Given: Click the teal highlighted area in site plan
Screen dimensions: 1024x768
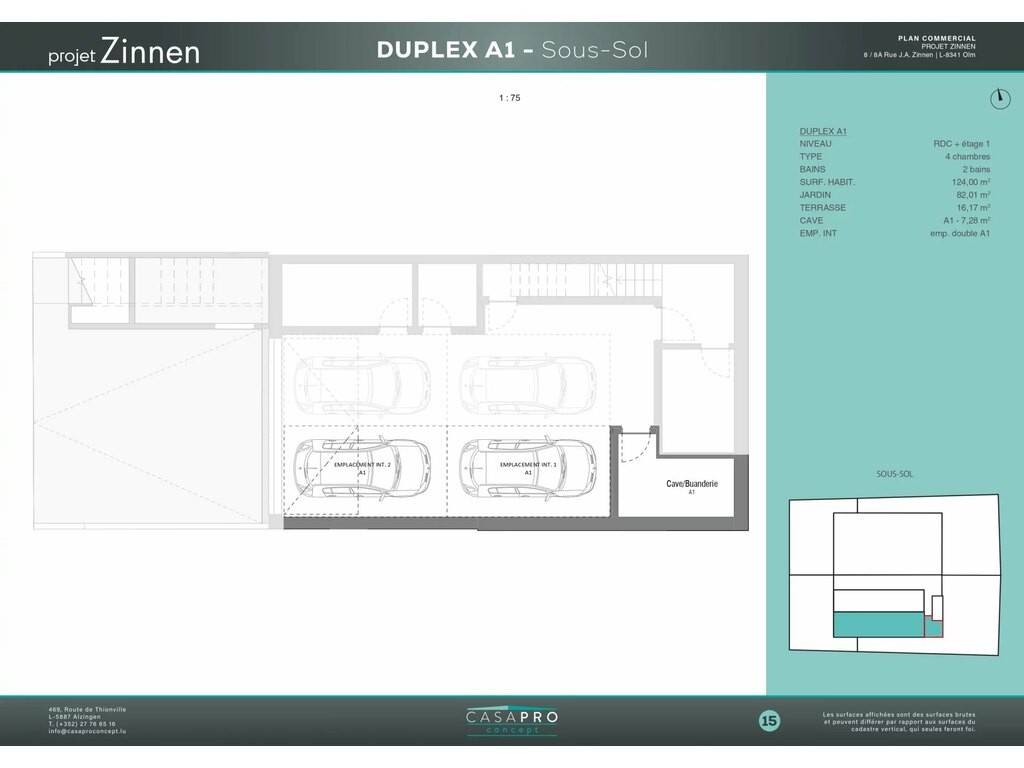Looking at the screenshot, I should click(879, 626).
